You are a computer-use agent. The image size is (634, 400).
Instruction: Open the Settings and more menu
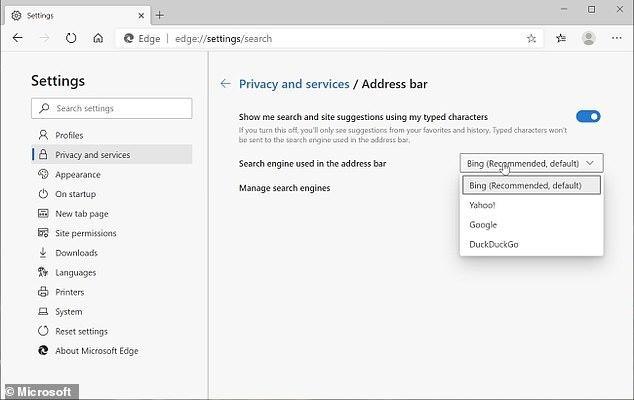(617, 38)
